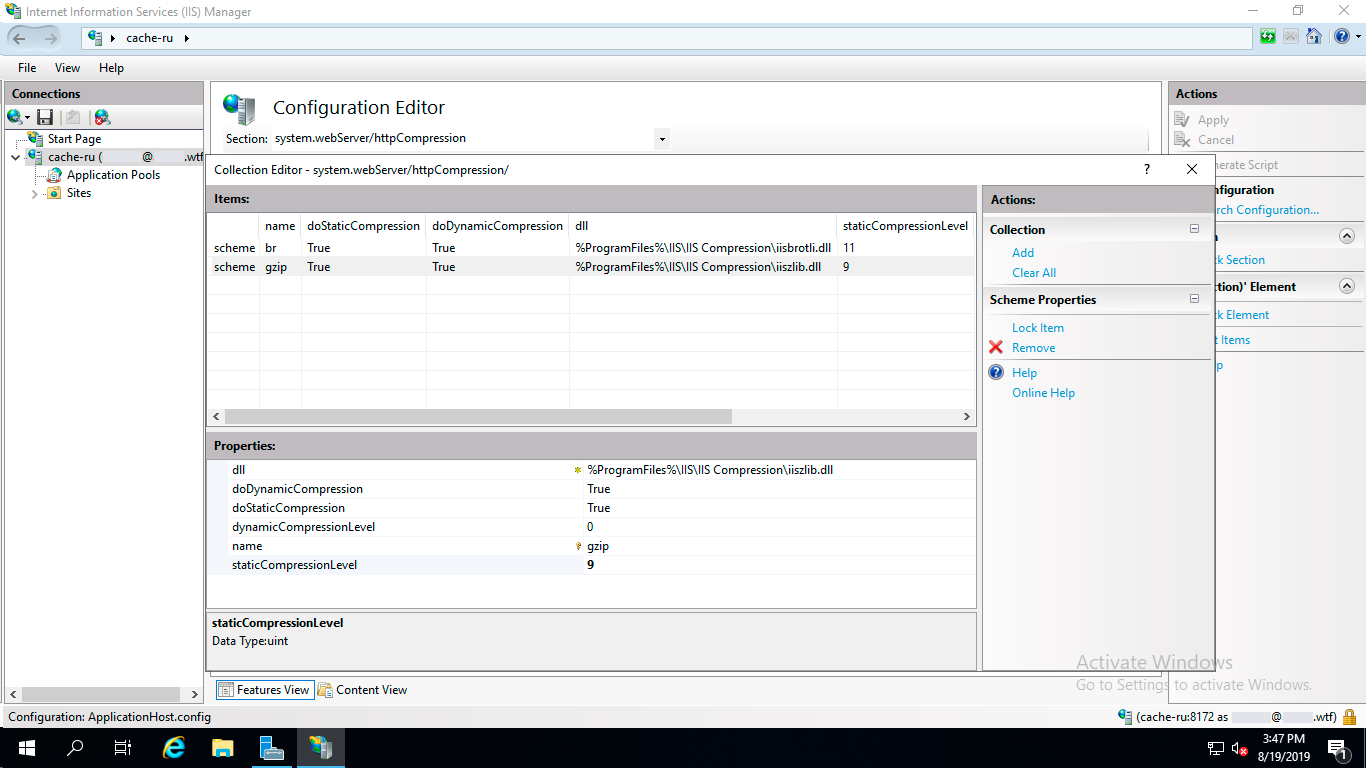
Task: Open File Explorer from taskbar
Action: pos(222,748)
